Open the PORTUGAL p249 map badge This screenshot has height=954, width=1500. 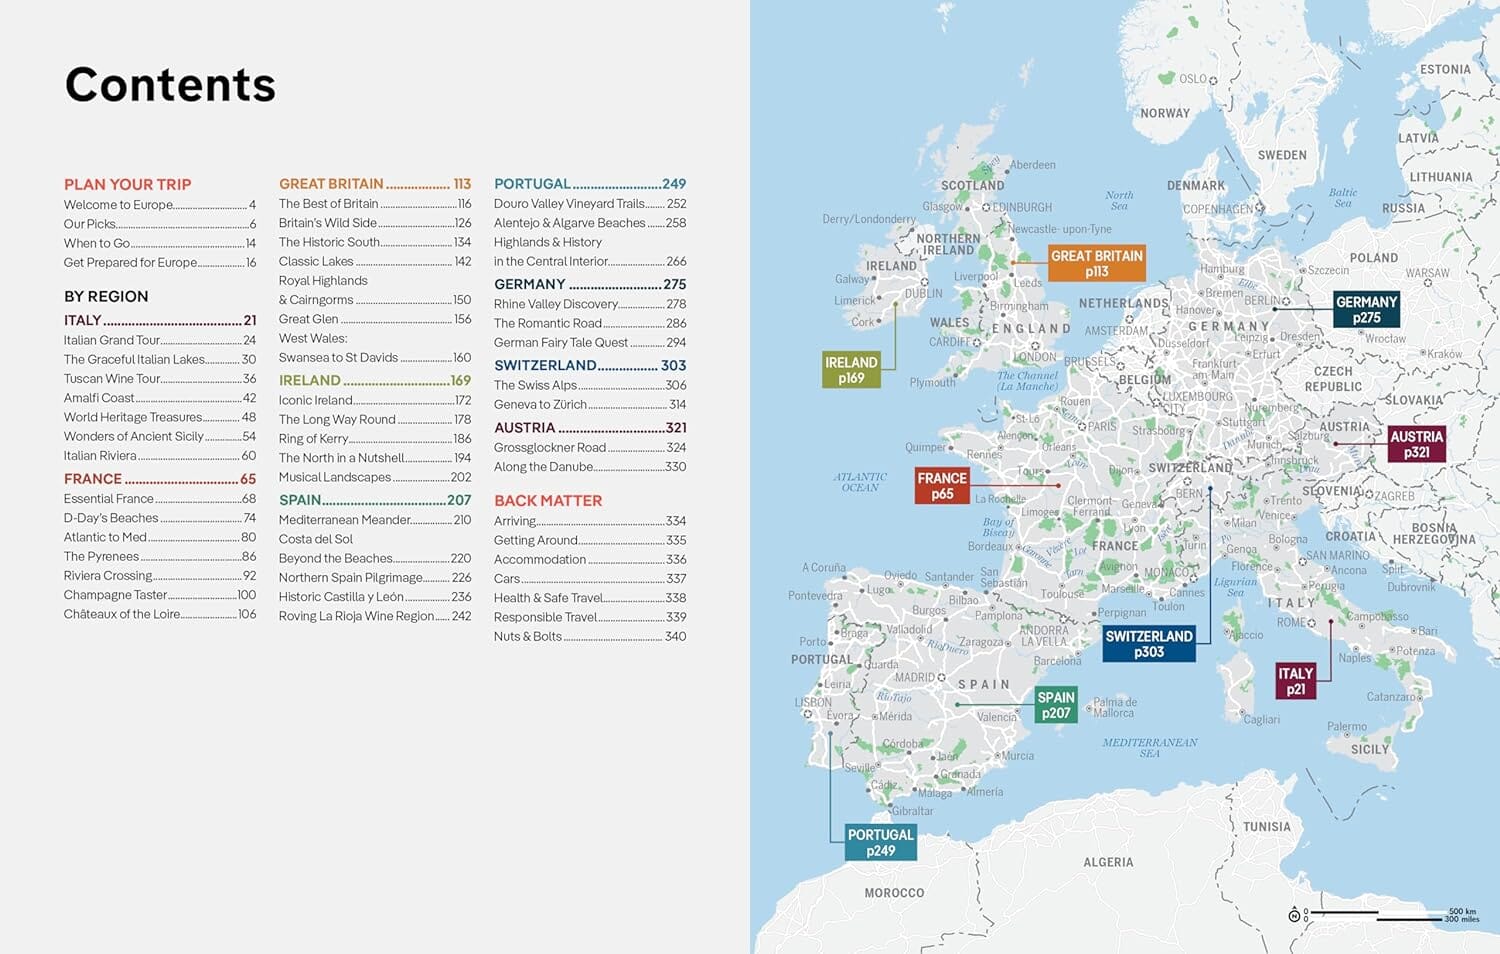click(x=880, y=842)
